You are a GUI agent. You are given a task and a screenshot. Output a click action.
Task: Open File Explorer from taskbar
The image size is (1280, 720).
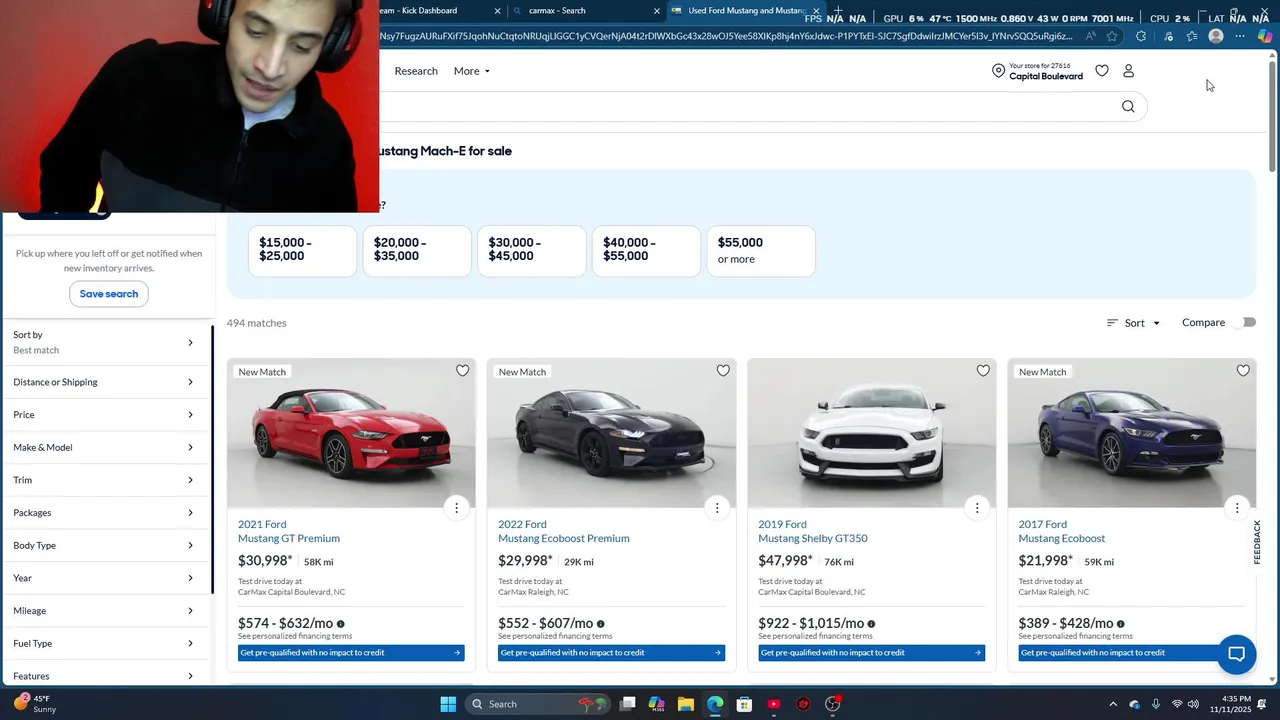tap(686, 704)
